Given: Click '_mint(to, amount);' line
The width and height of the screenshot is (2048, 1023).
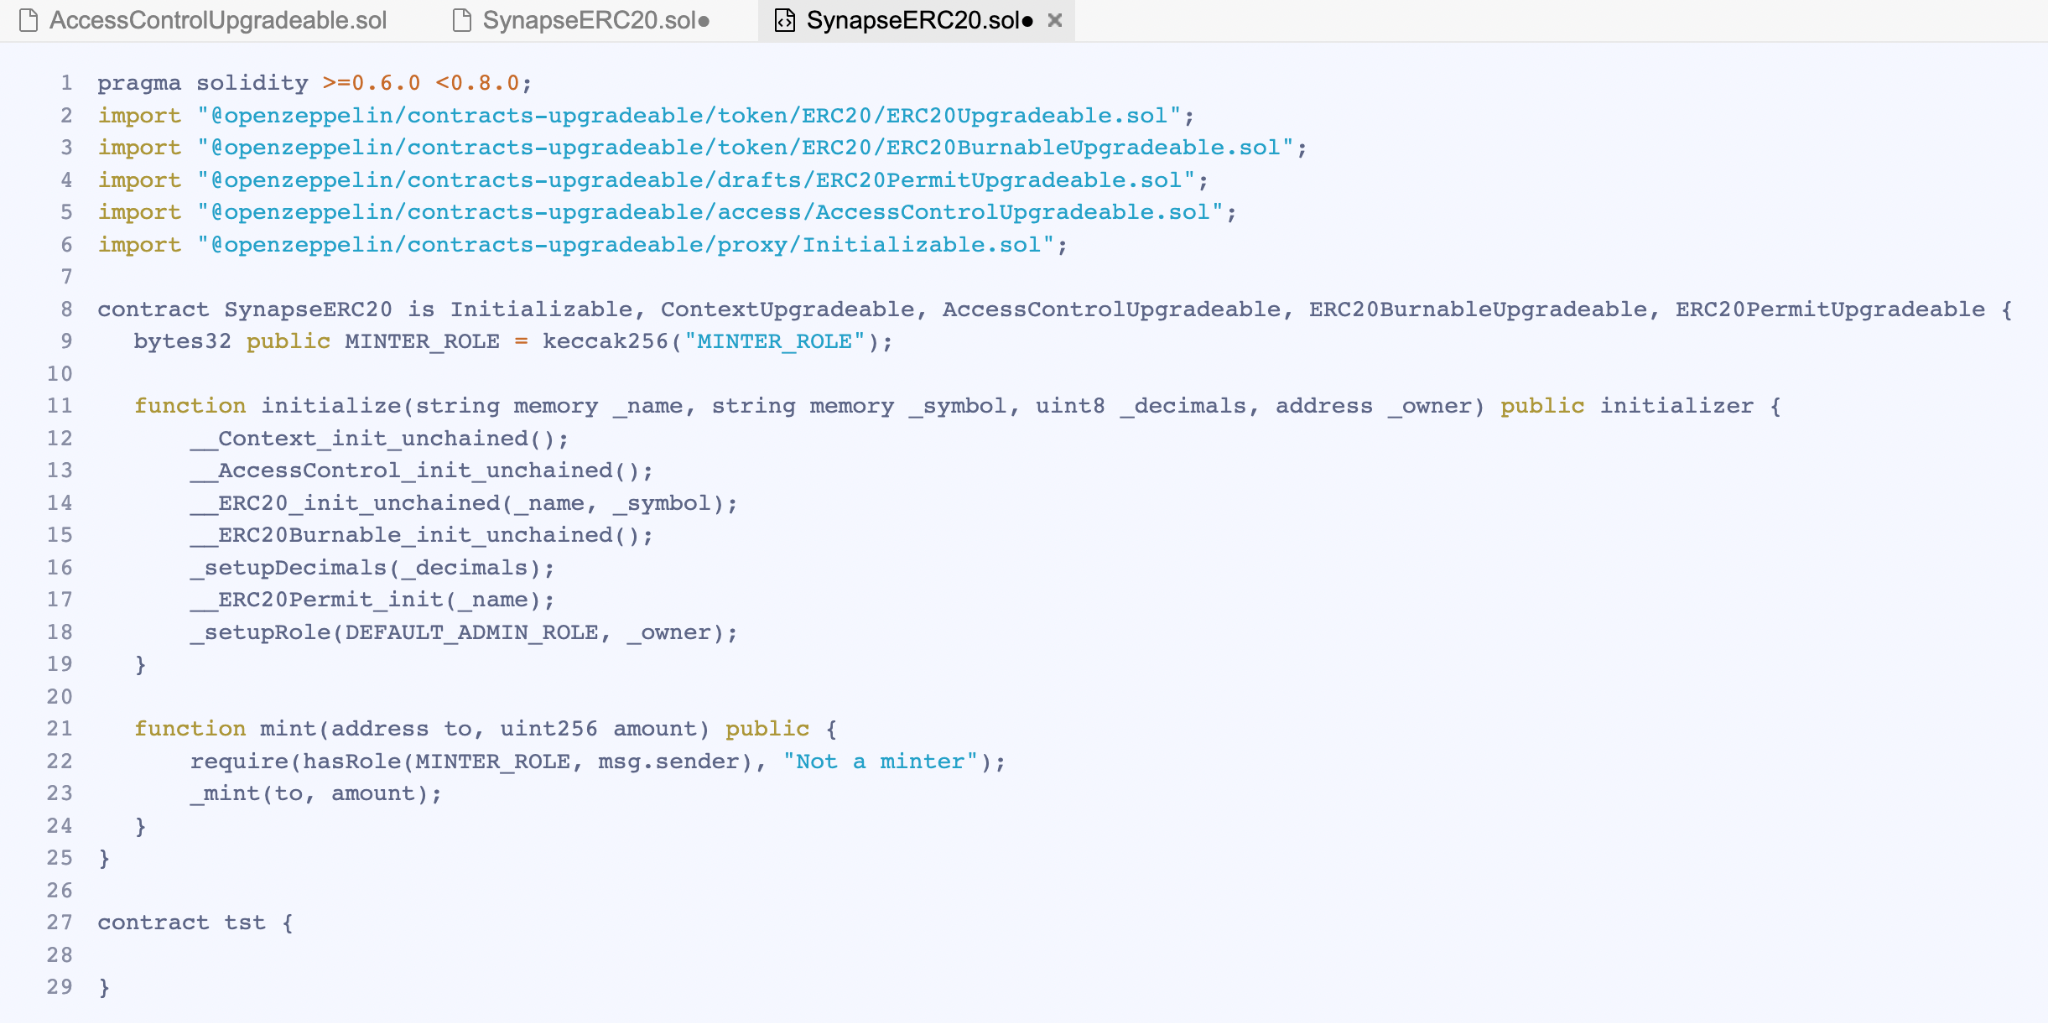Looking at the screenshot, I should 315,793.
